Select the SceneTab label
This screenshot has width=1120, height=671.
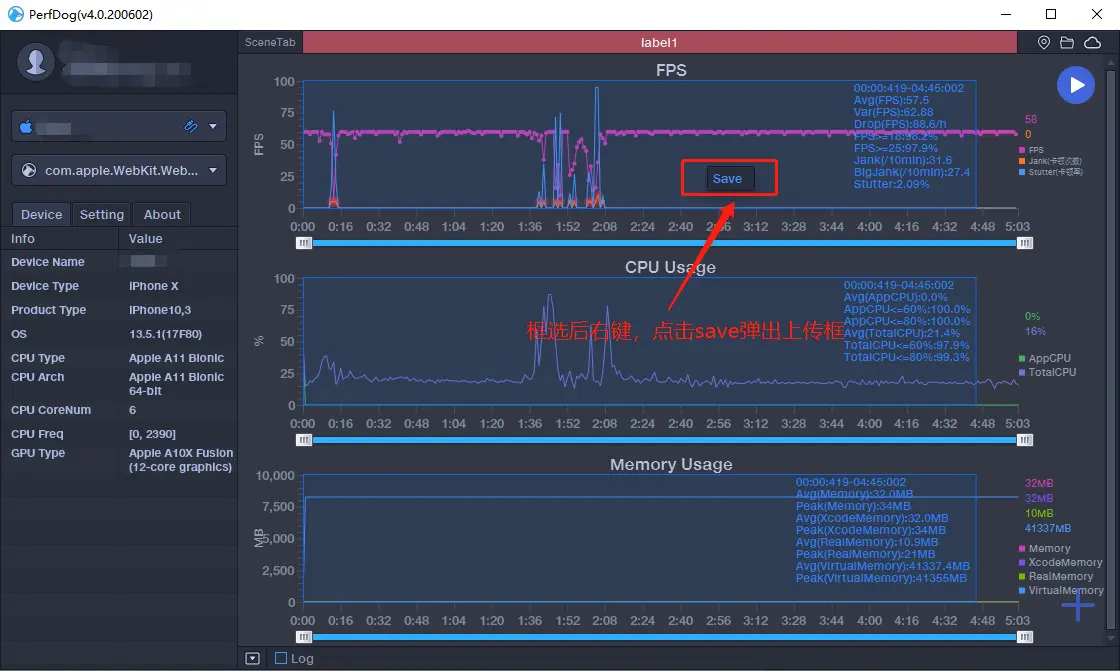pyautogui.click(x=270, y=42)
